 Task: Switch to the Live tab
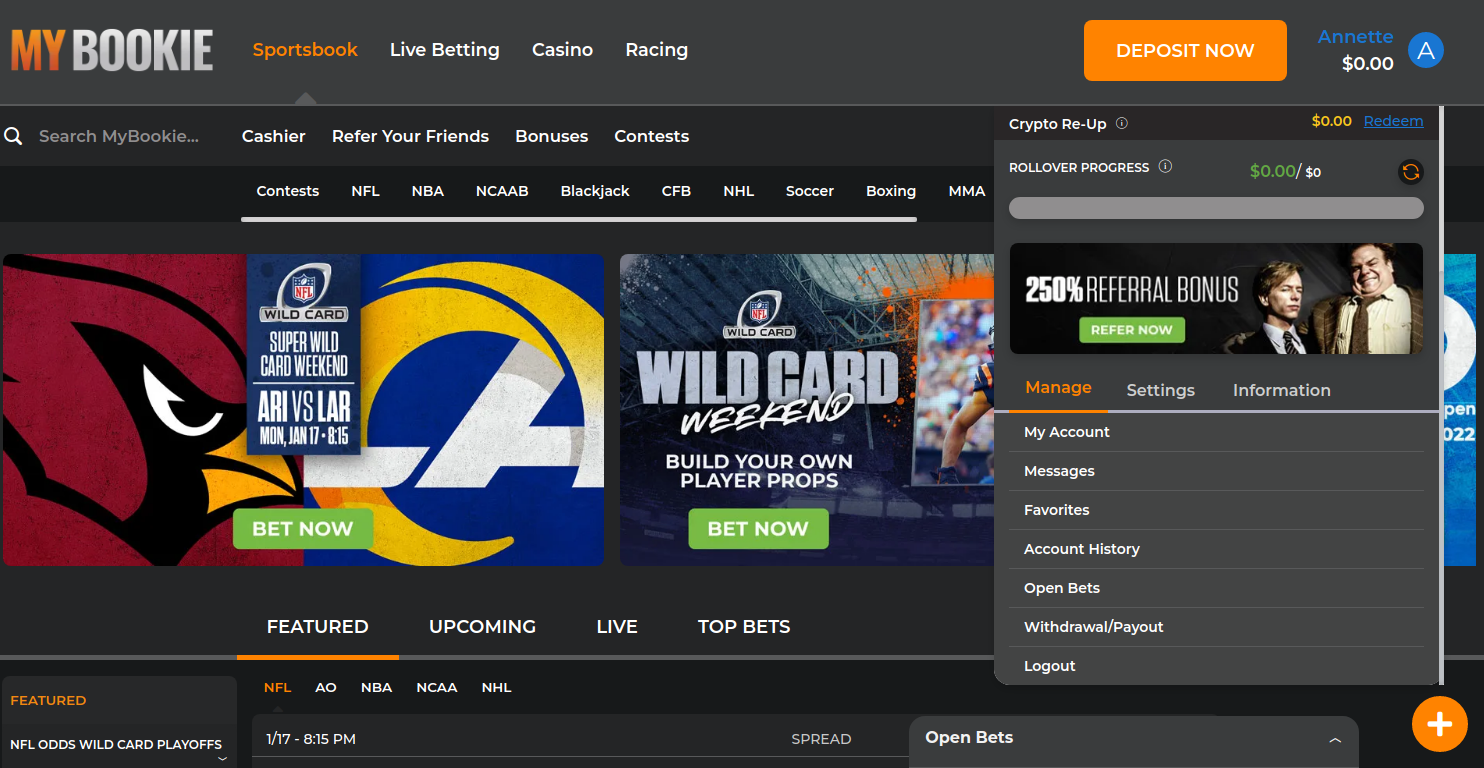(x=617, y=627)
